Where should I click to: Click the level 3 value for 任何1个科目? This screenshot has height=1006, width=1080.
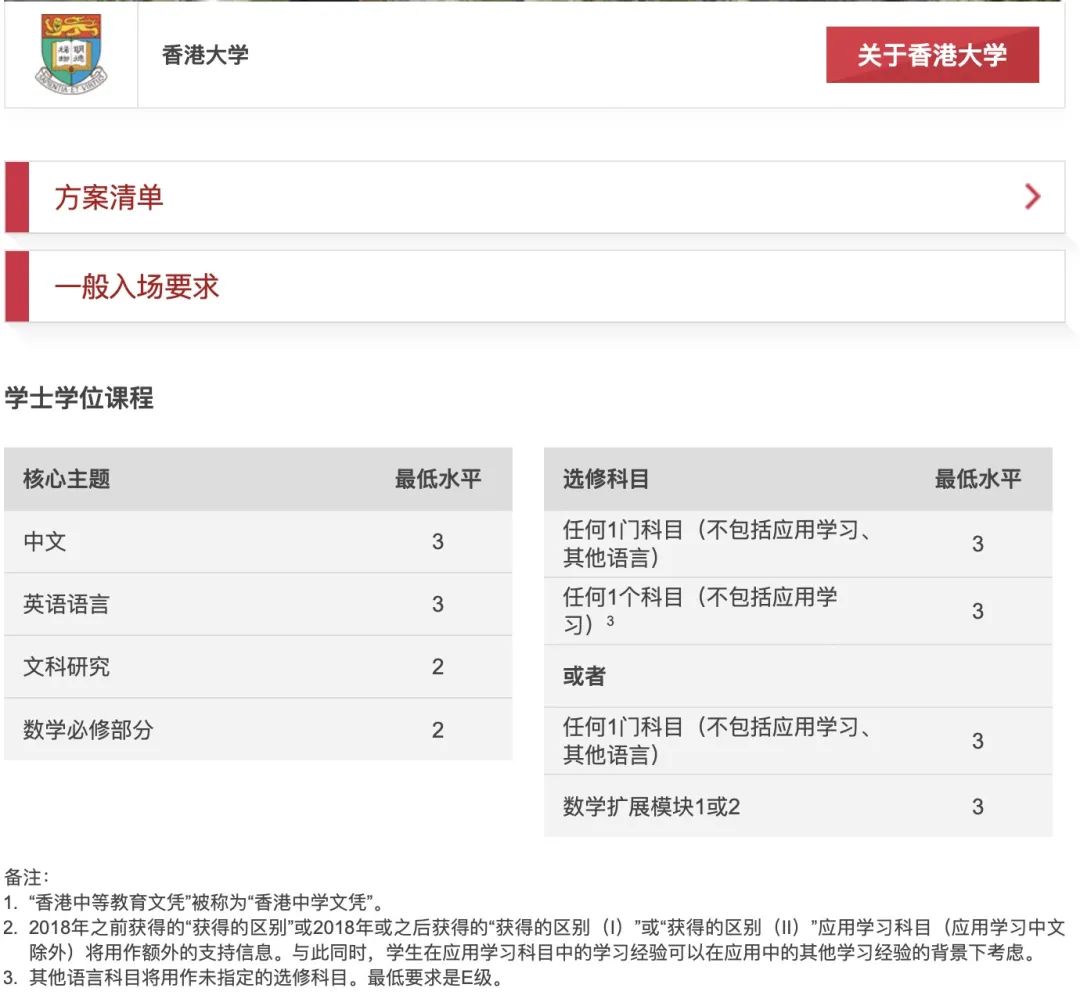coord(978,611)
